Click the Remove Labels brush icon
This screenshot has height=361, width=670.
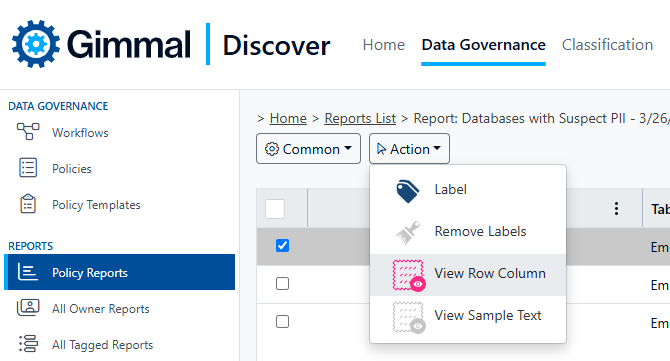[408, 232]
